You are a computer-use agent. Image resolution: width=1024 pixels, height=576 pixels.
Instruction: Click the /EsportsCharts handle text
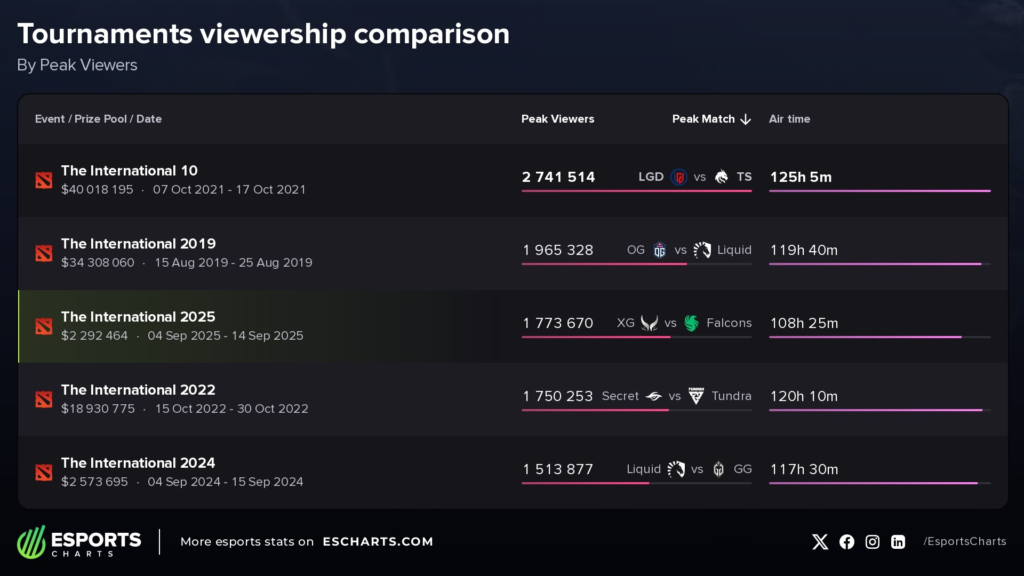[964, 542]
